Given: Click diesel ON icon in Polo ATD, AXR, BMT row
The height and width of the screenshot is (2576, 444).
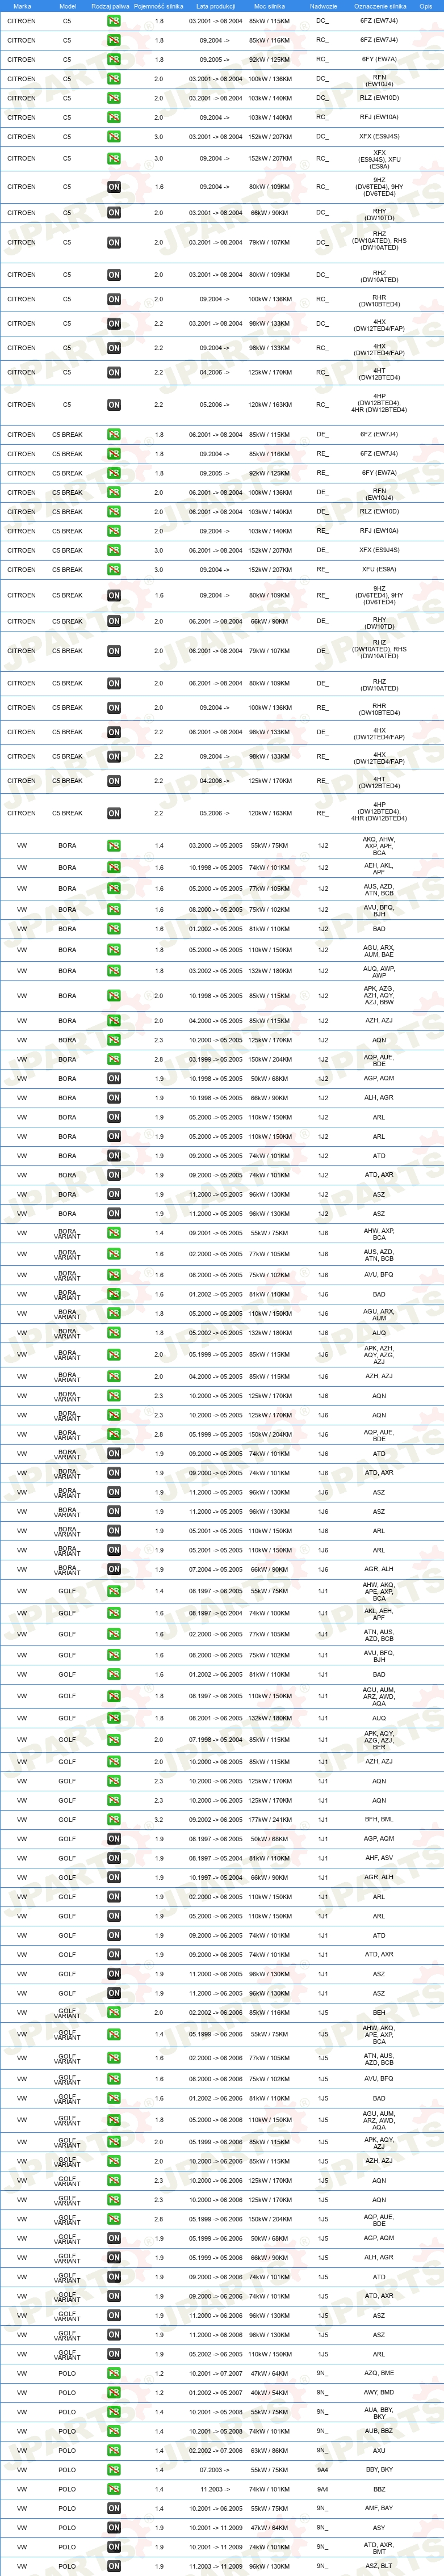Looking at the screenshot, I should [114, 2548].
